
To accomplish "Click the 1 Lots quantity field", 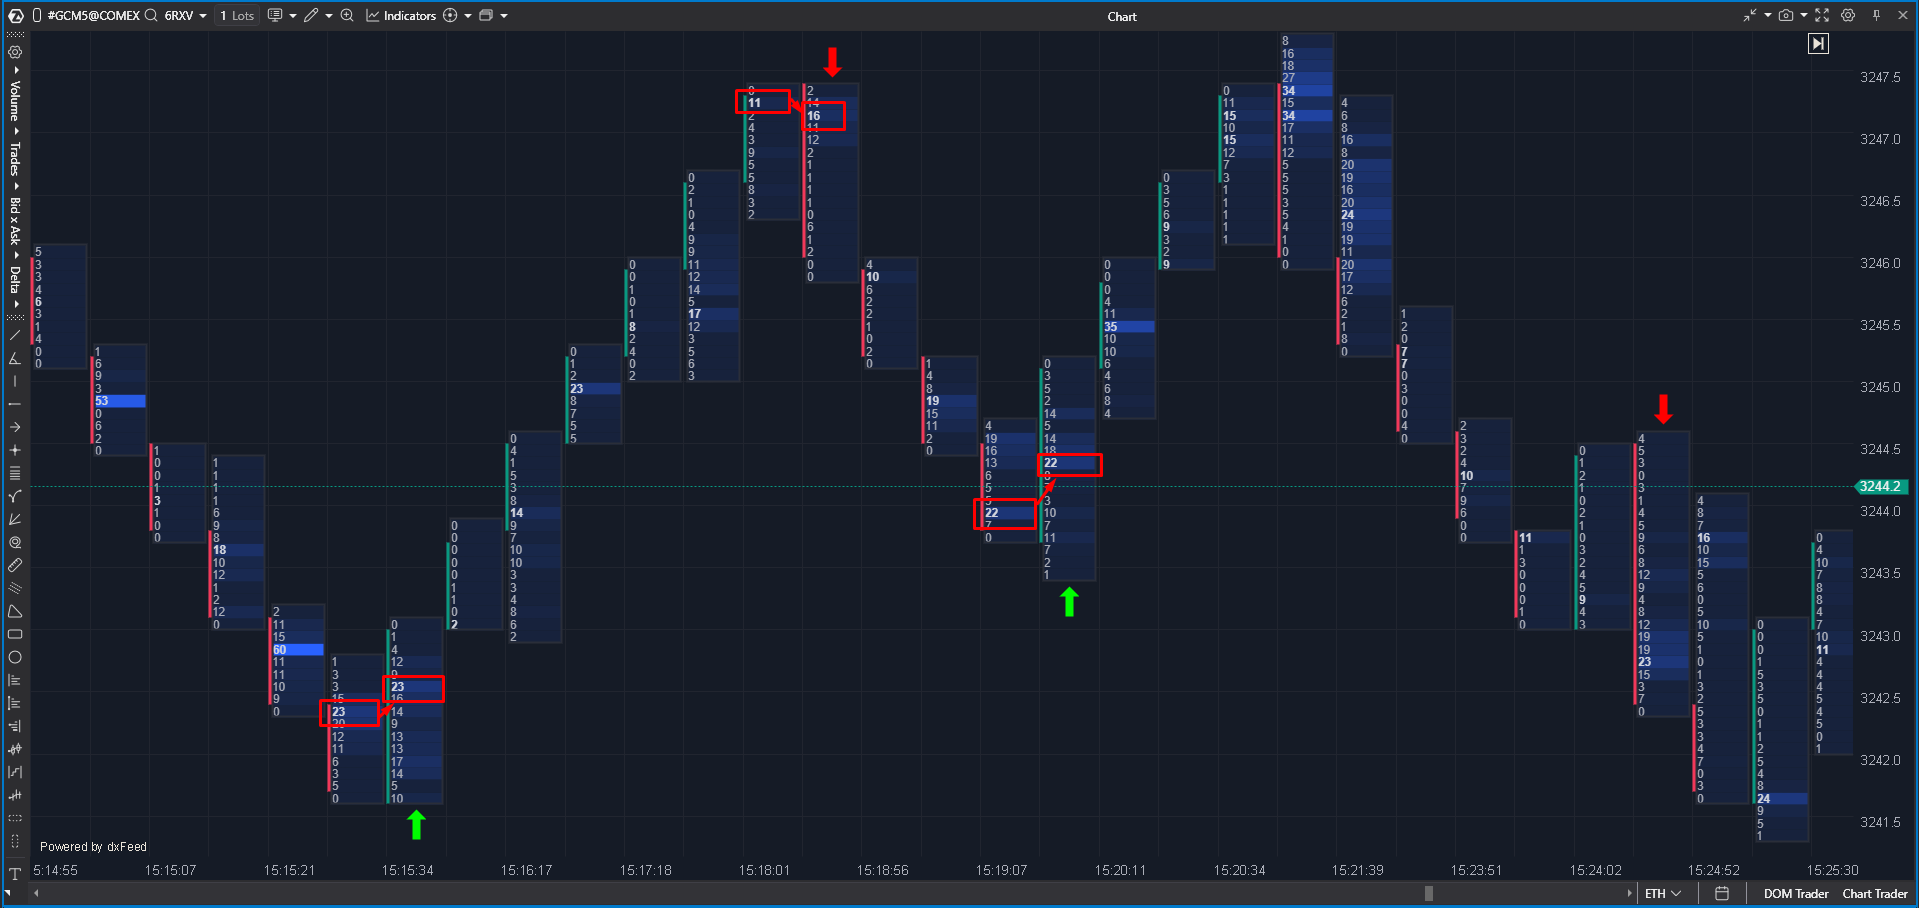I will [x=237, y=16].
